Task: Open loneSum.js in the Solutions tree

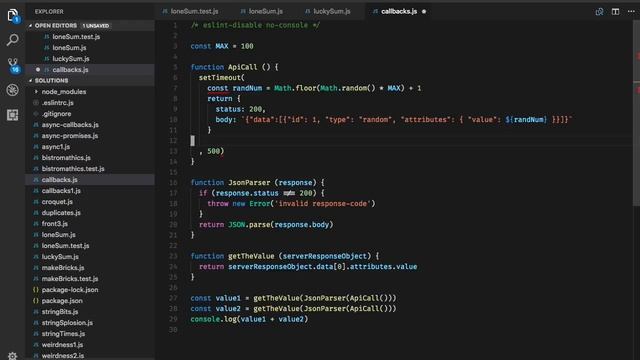Action: click(x=58, y=235)
